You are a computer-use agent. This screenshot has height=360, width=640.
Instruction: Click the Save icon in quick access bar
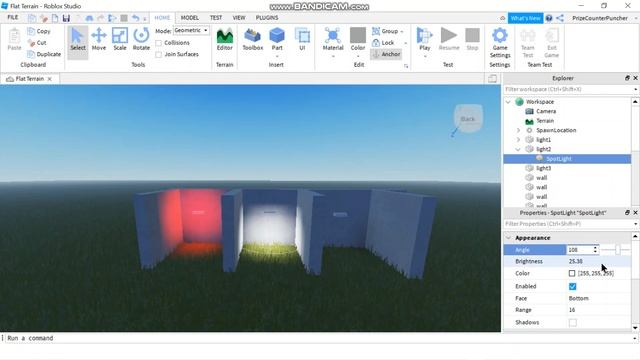point(66,18)
